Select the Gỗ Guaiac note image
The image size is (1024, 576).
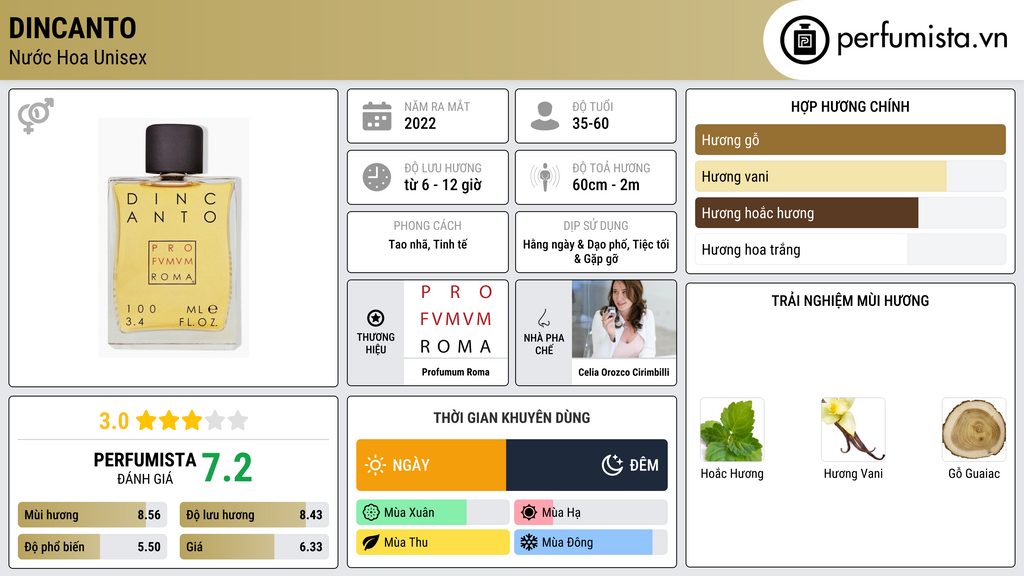tap(974, 430)
